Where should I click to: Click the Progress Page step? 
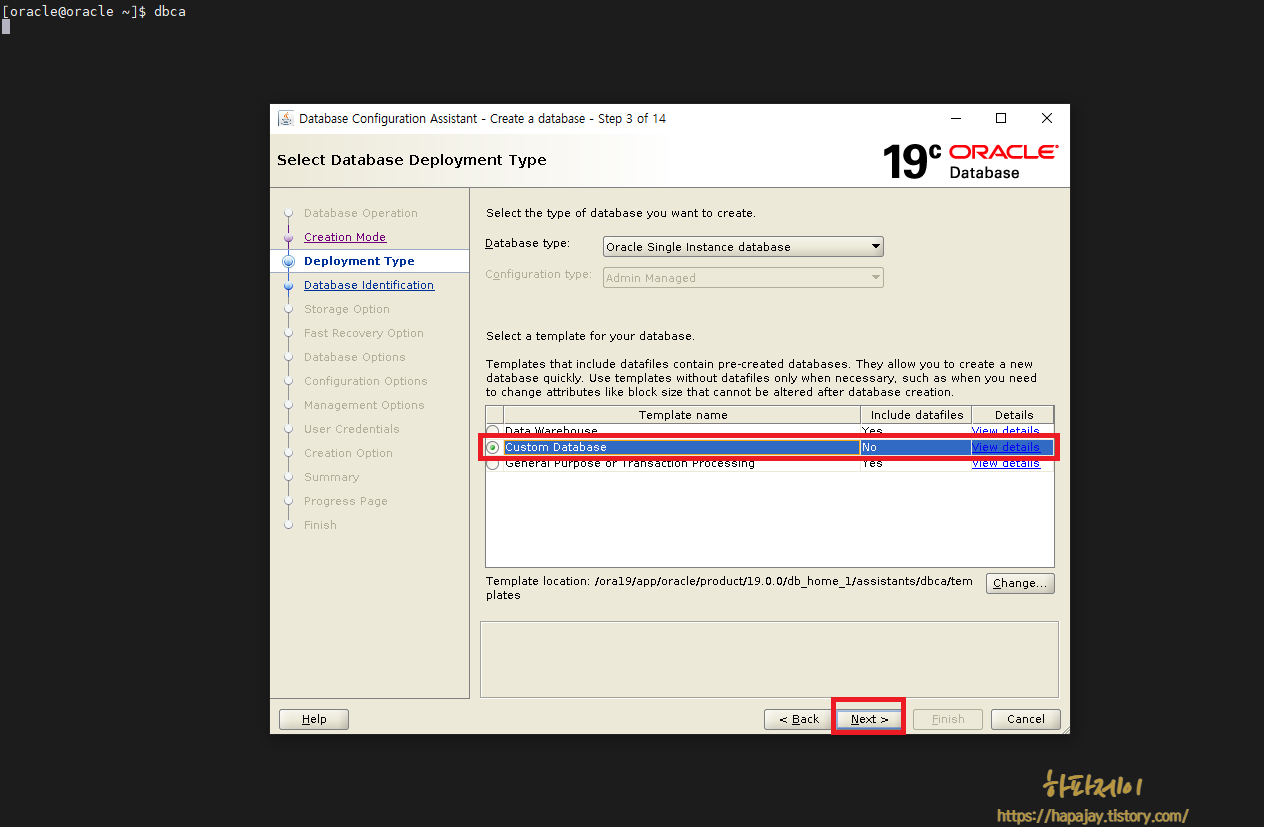point(346,501)
